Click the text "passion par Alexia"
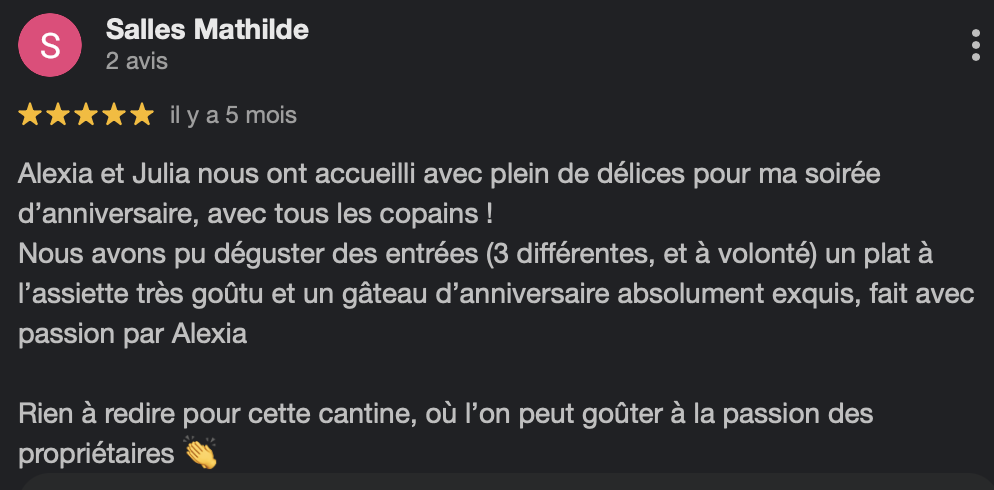 click(132, 335)
